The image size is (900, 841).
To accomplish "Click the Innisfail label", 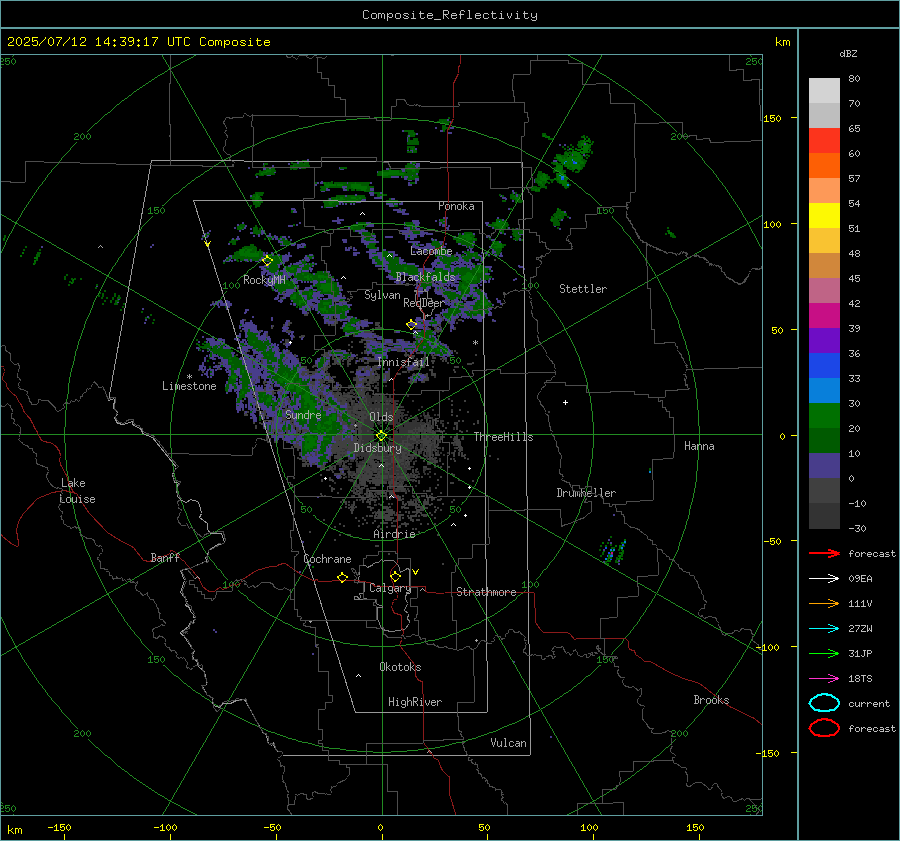I will (x=403, y=362).
